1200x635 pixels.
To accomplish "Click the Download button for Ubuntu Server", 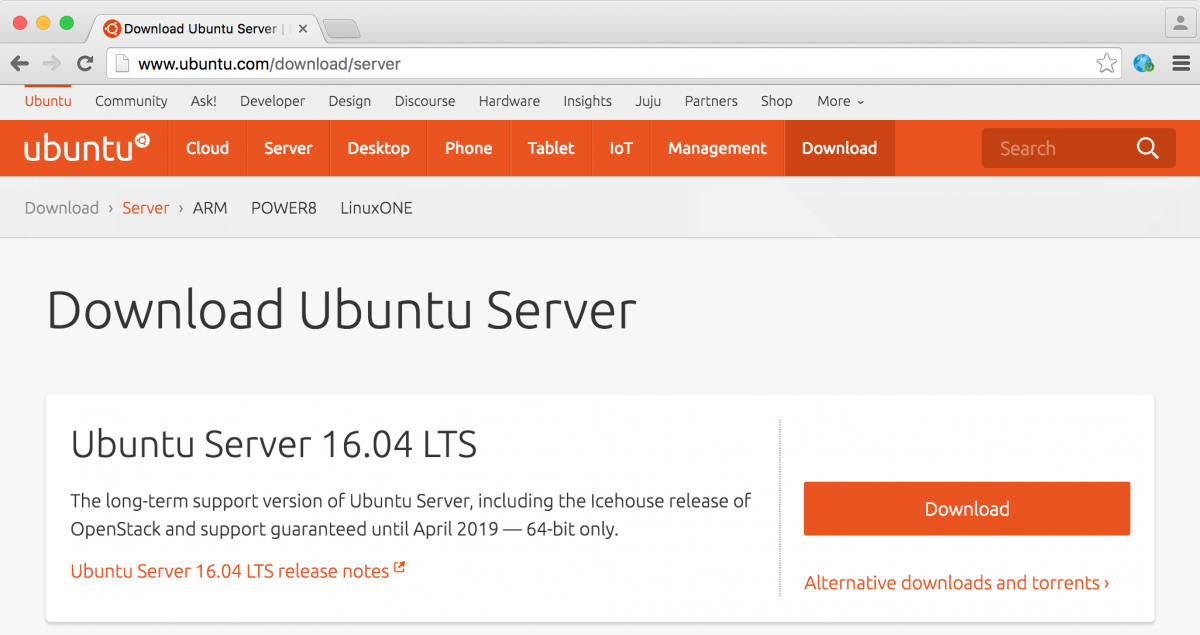I will click(966, 508).
